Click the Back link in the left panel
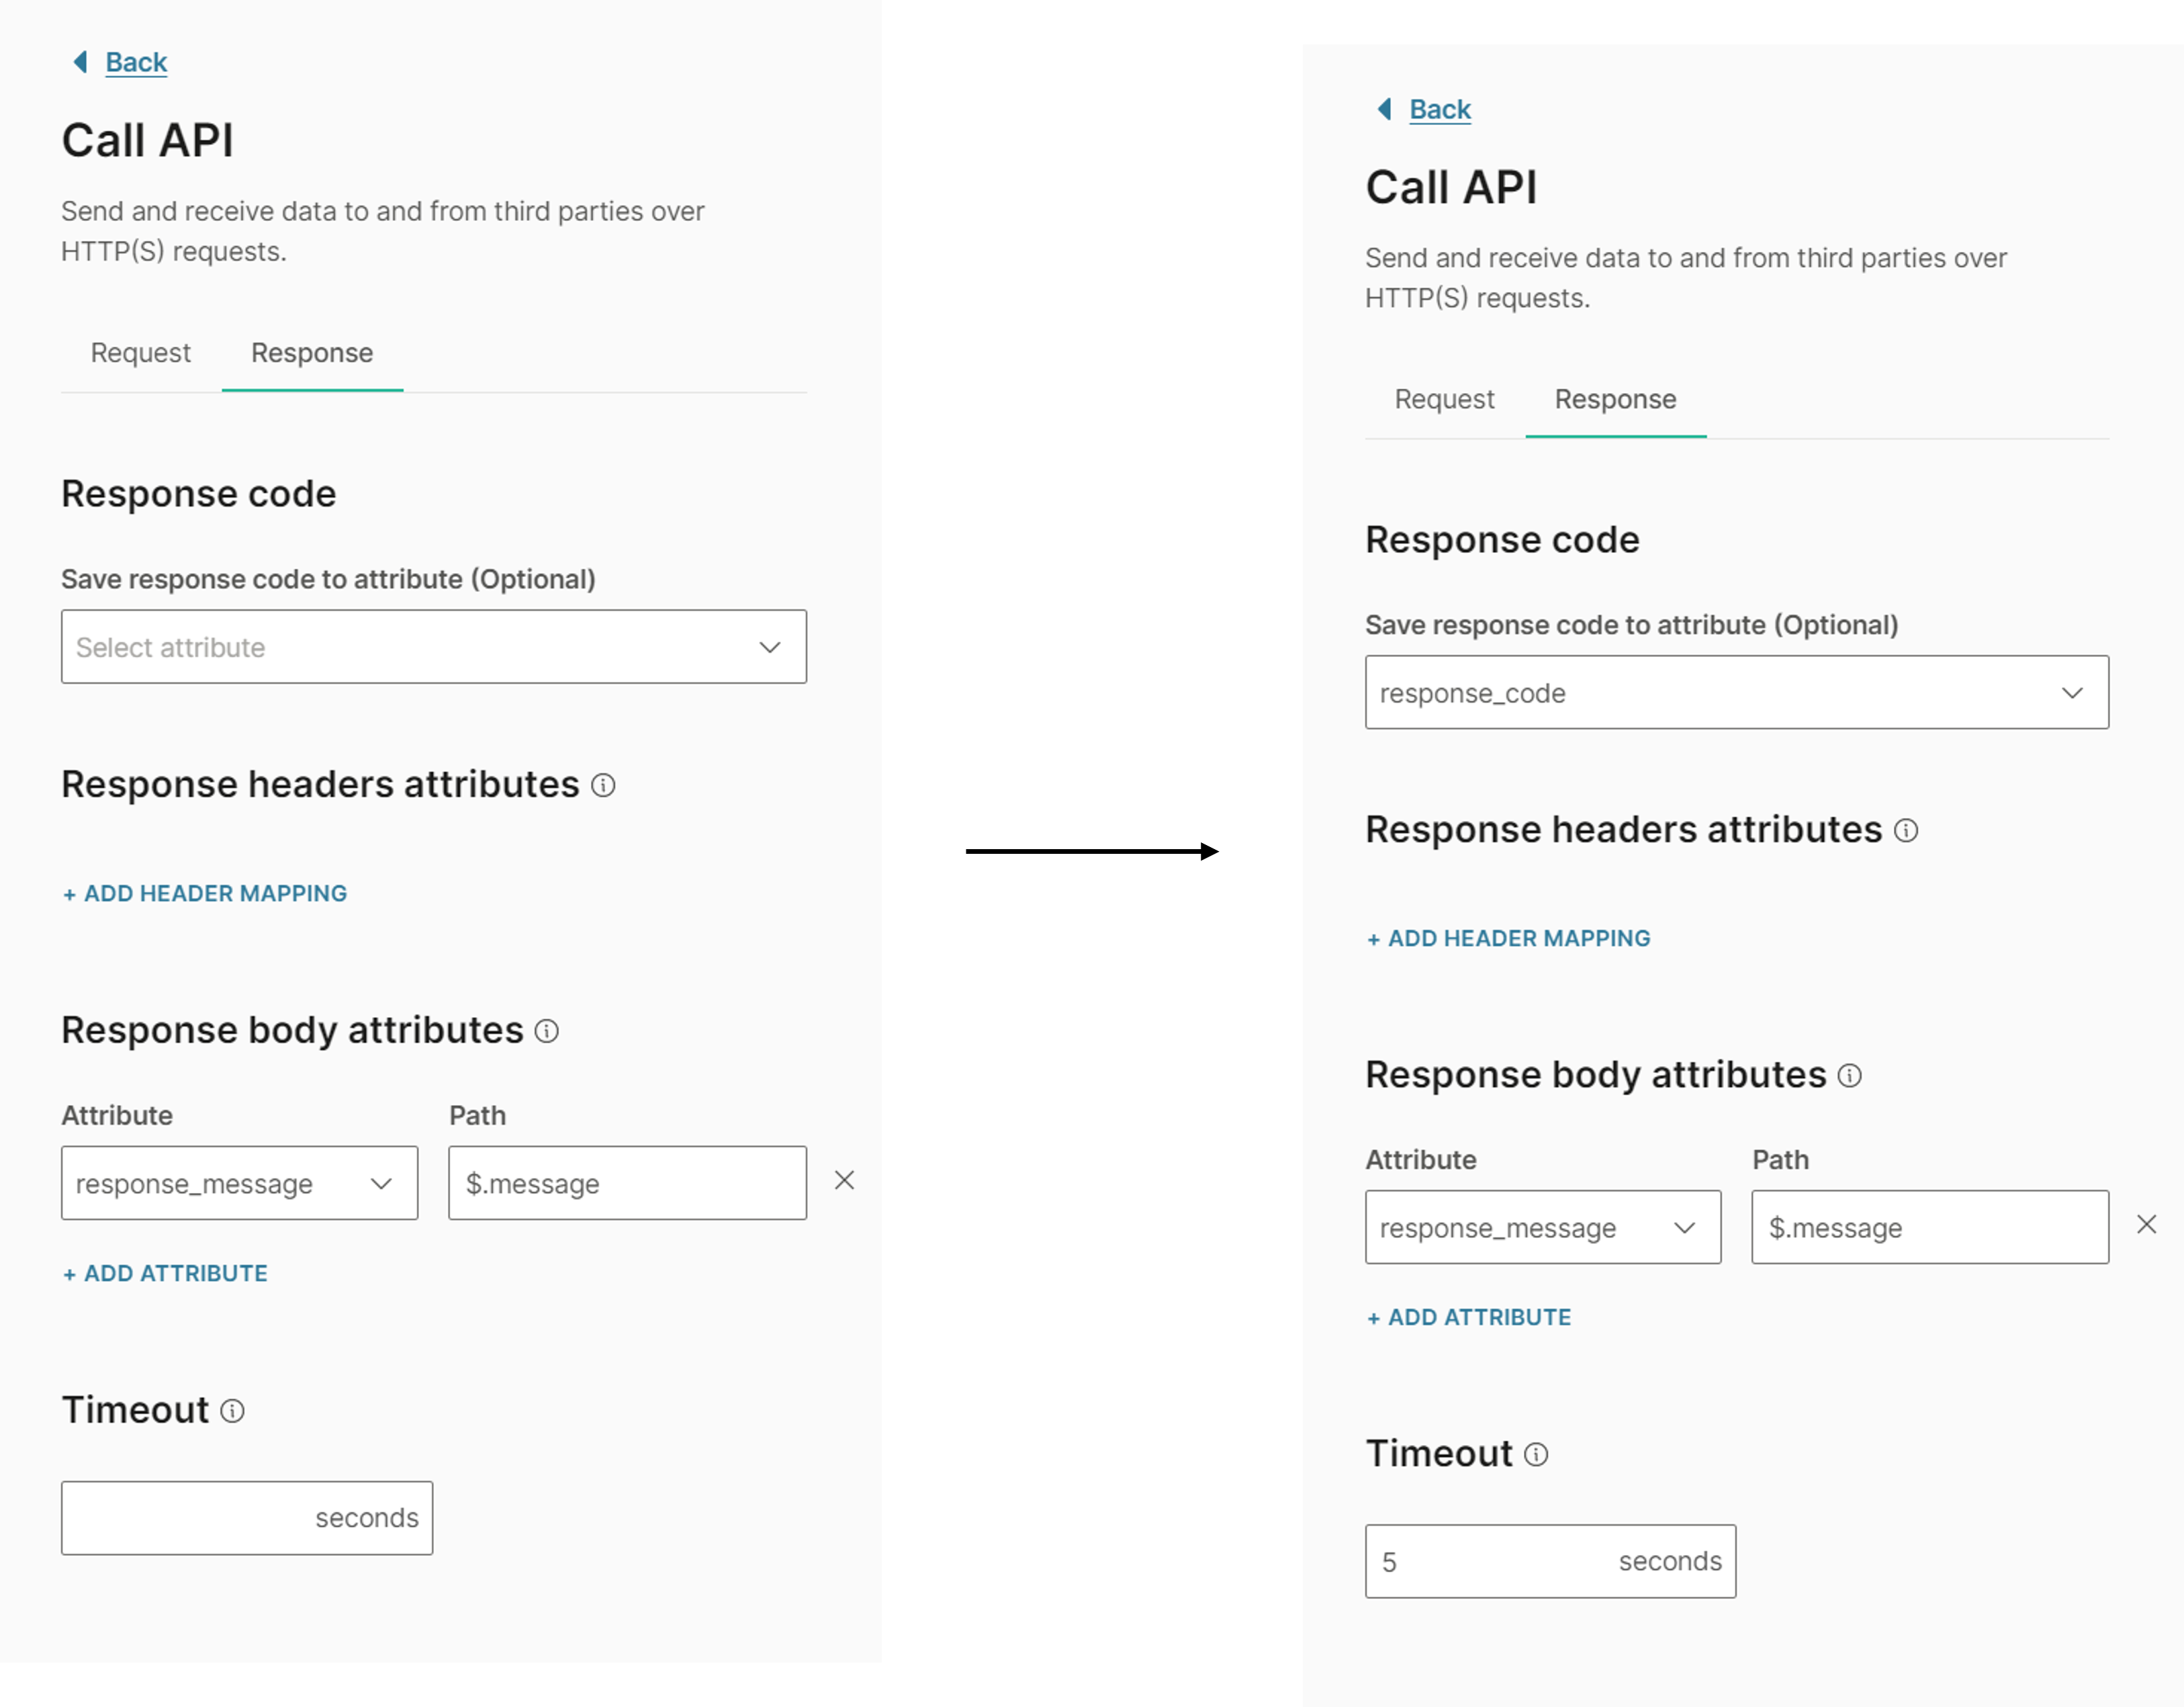Image resolution: width=2184 pixels, height=1707 pixels. pyautogui.click(x=135, y=61)
